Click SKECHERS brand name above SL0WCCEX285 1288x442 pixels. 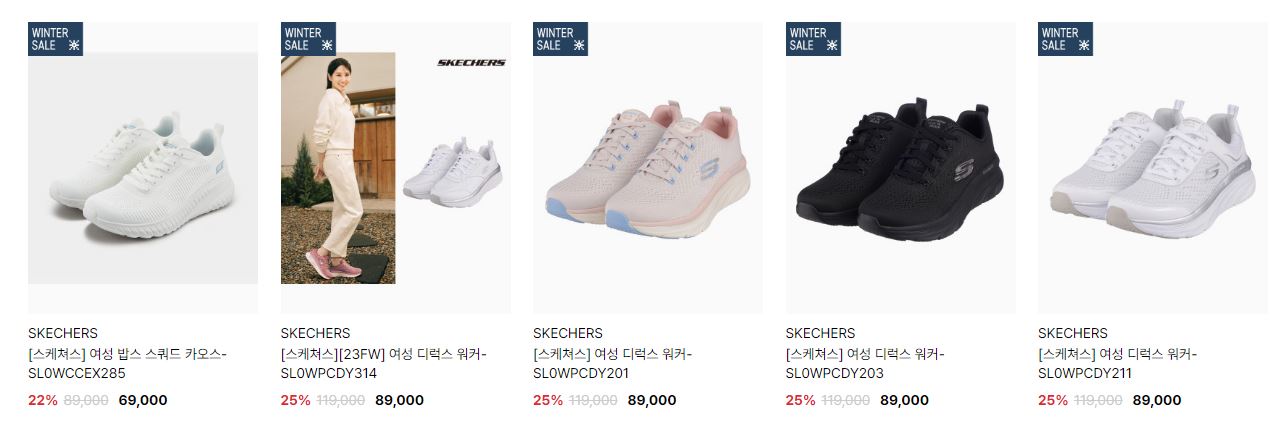(x=63, y=333)
